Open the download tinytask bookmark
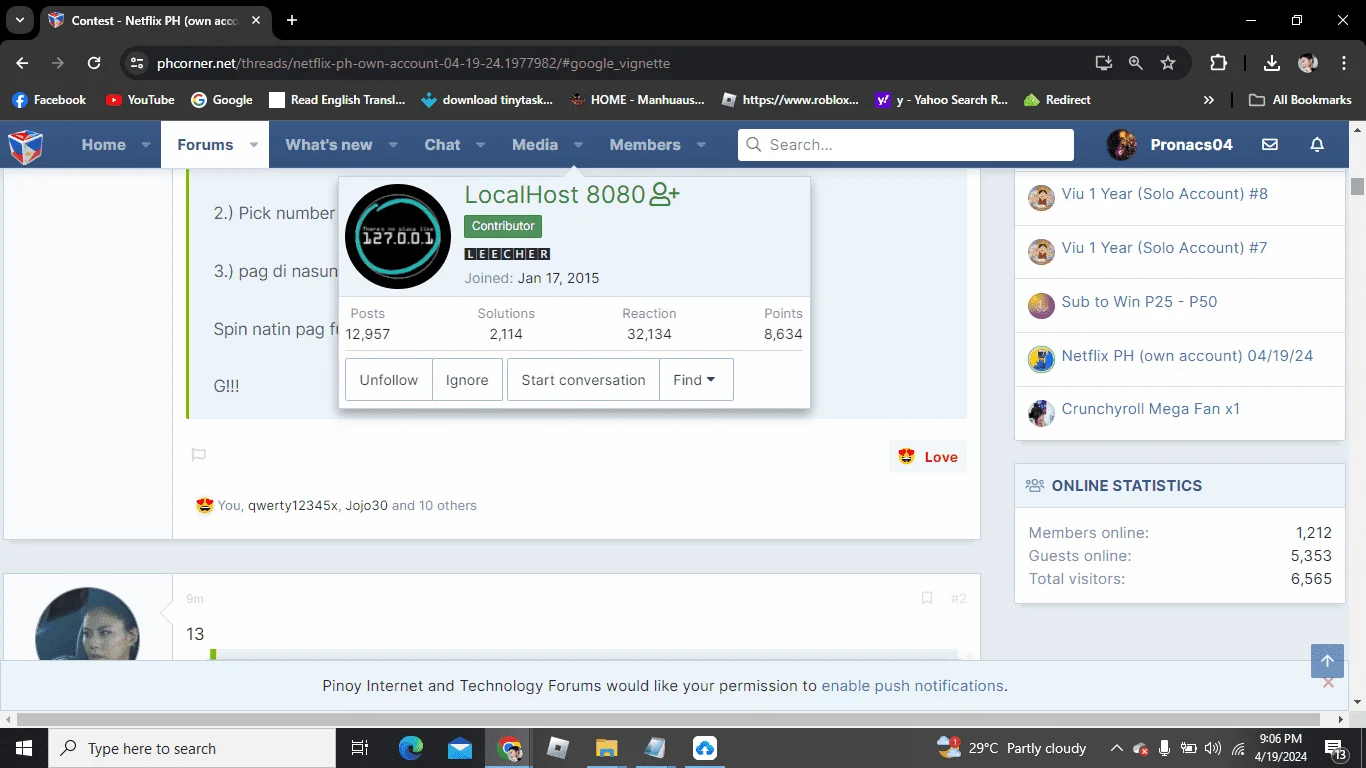This screenshot has width=1366, height=768. coord(487,100)
